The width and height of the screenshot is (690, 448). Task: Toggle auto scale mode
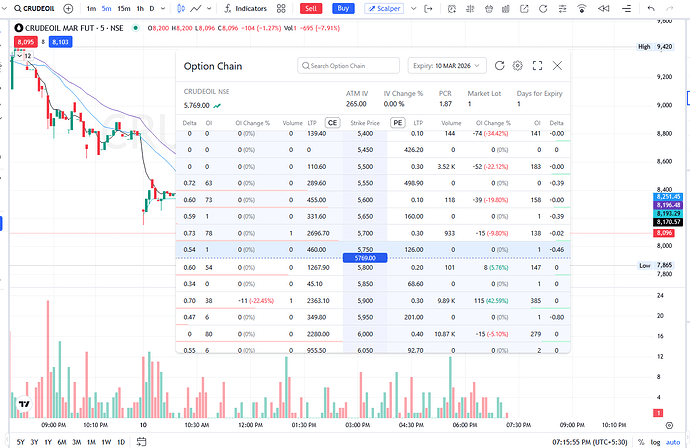click(x=673, y=442)
